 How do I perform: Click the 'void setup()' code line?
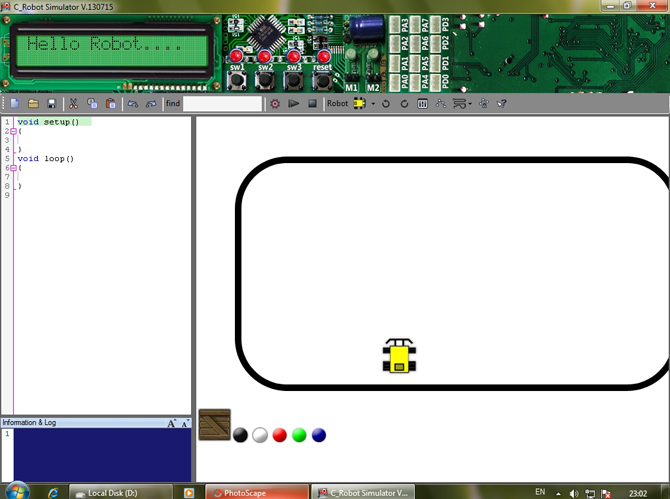pyautogui.click(x=48, y=122)
